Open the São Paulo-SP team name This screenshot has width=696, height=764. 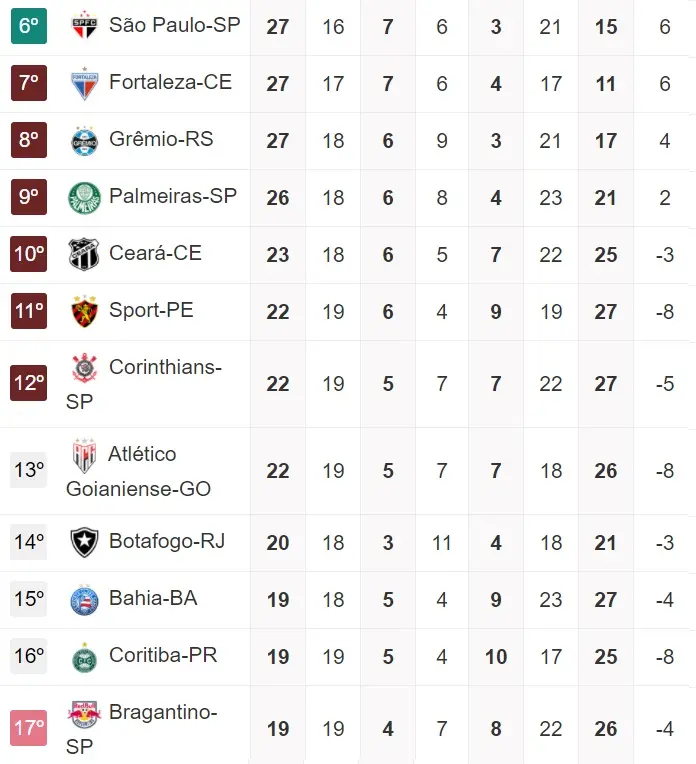pyautogui.click(x=174, y=26)
